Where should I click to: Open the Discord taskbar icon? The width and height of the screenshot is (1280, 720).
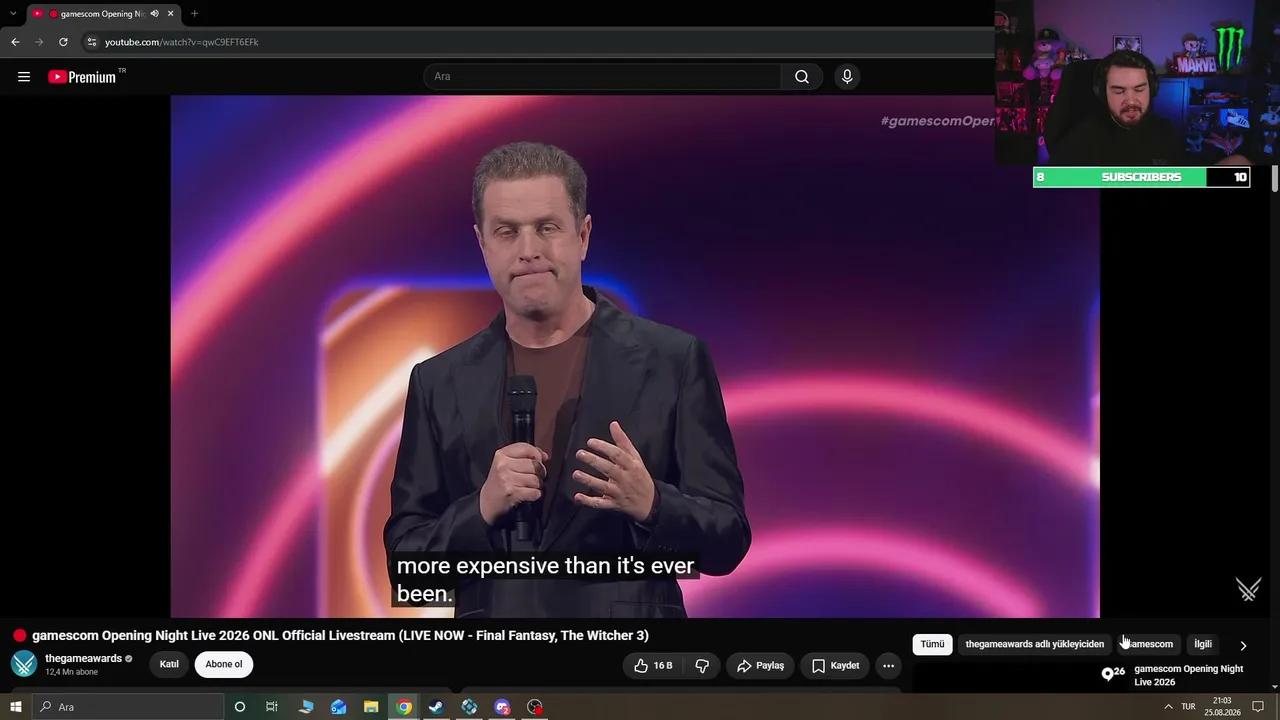502,707
